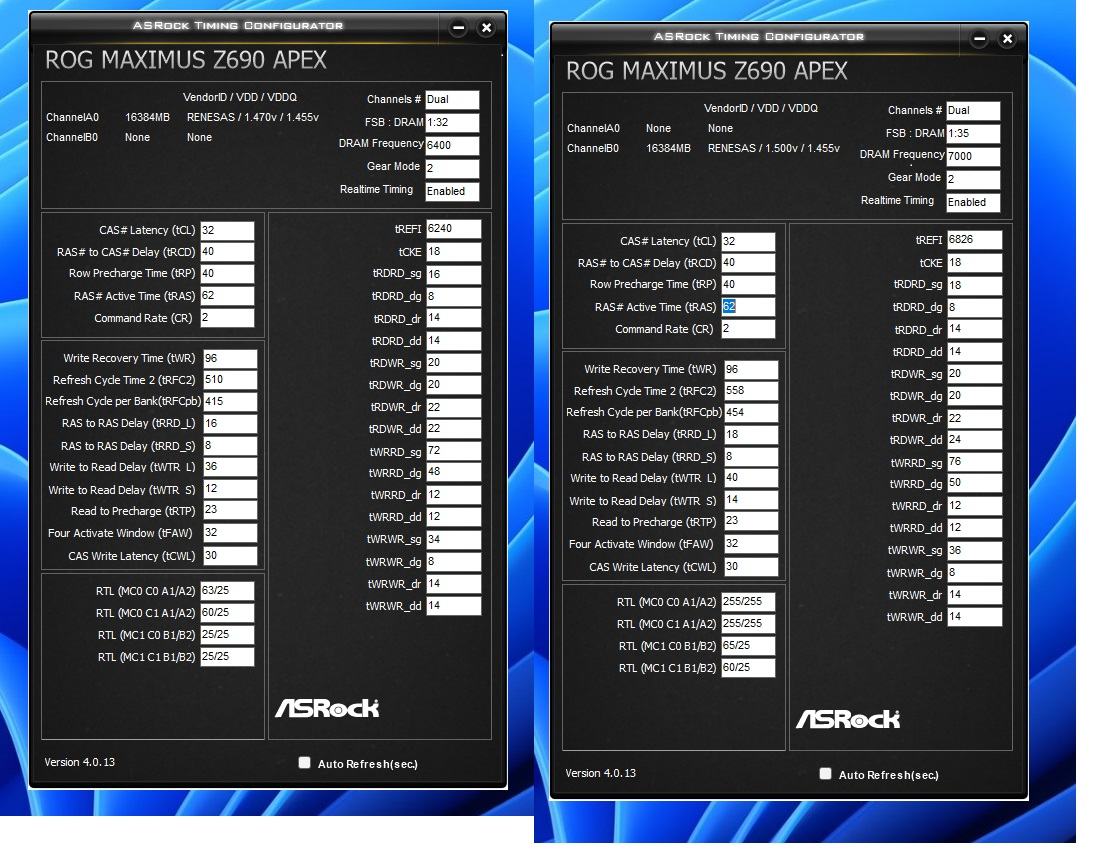Viewport: 1097px width, 850px height.
Task: Click RTL MC0 C0 field showing 63/25
Action: click(x=227, y=590)
